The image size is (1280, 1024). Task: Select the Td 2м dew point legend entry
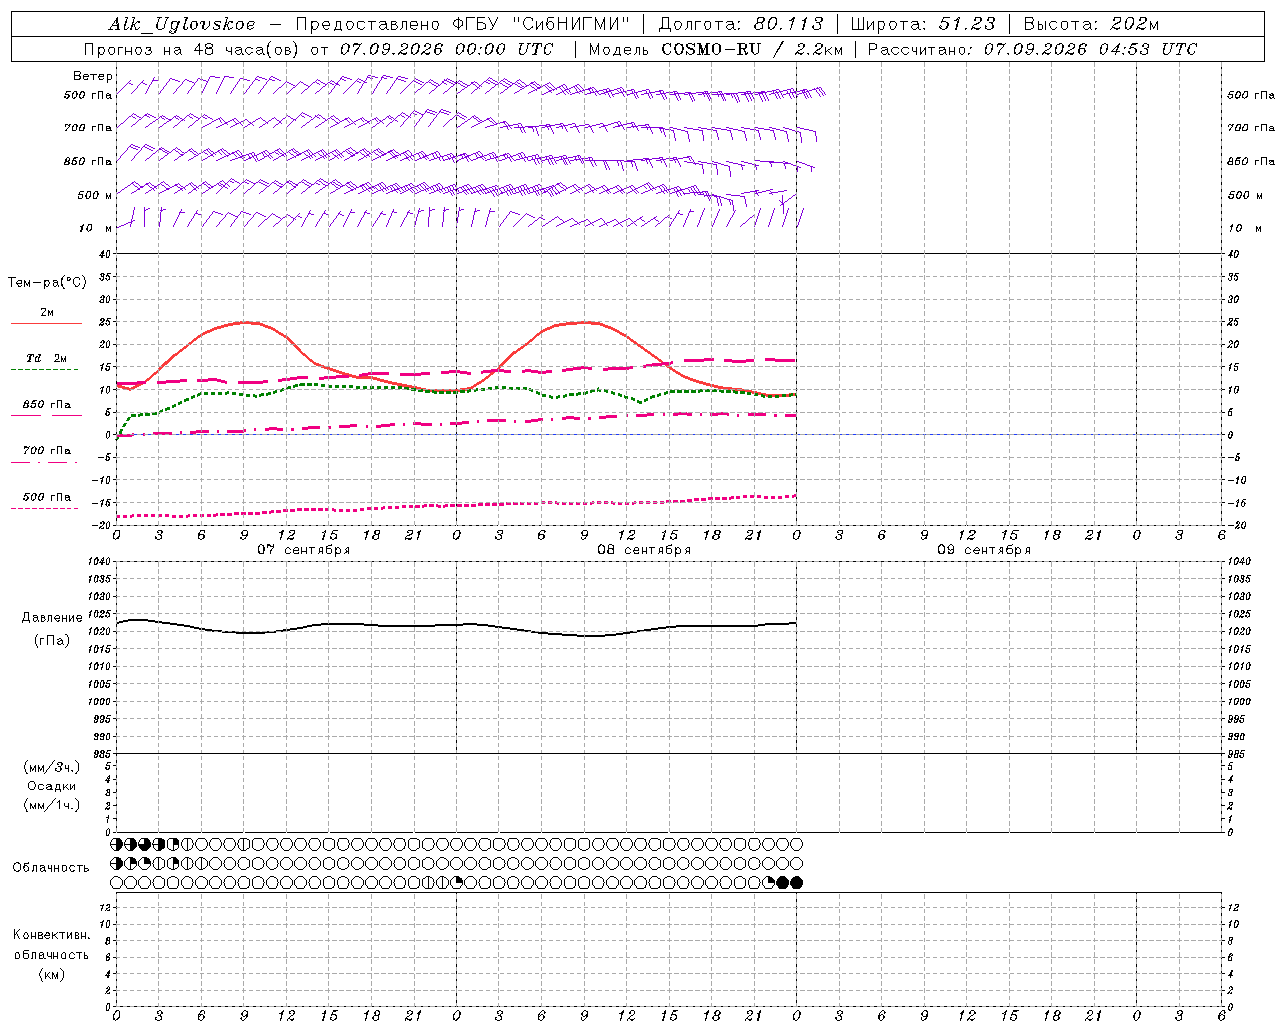point(46,357)
